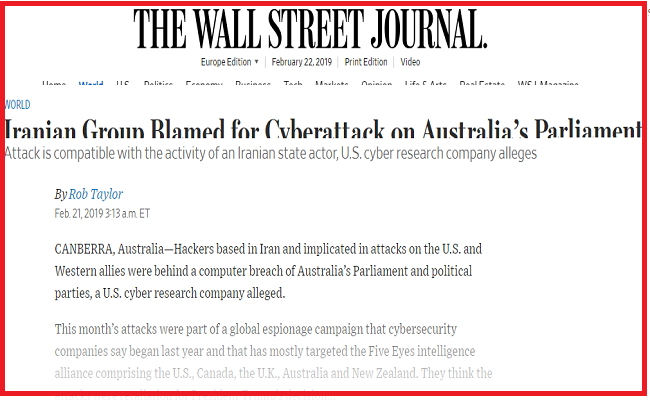Select the Business navigation tab
Viewport: 650px width, 400px height.
click(253, 83)
